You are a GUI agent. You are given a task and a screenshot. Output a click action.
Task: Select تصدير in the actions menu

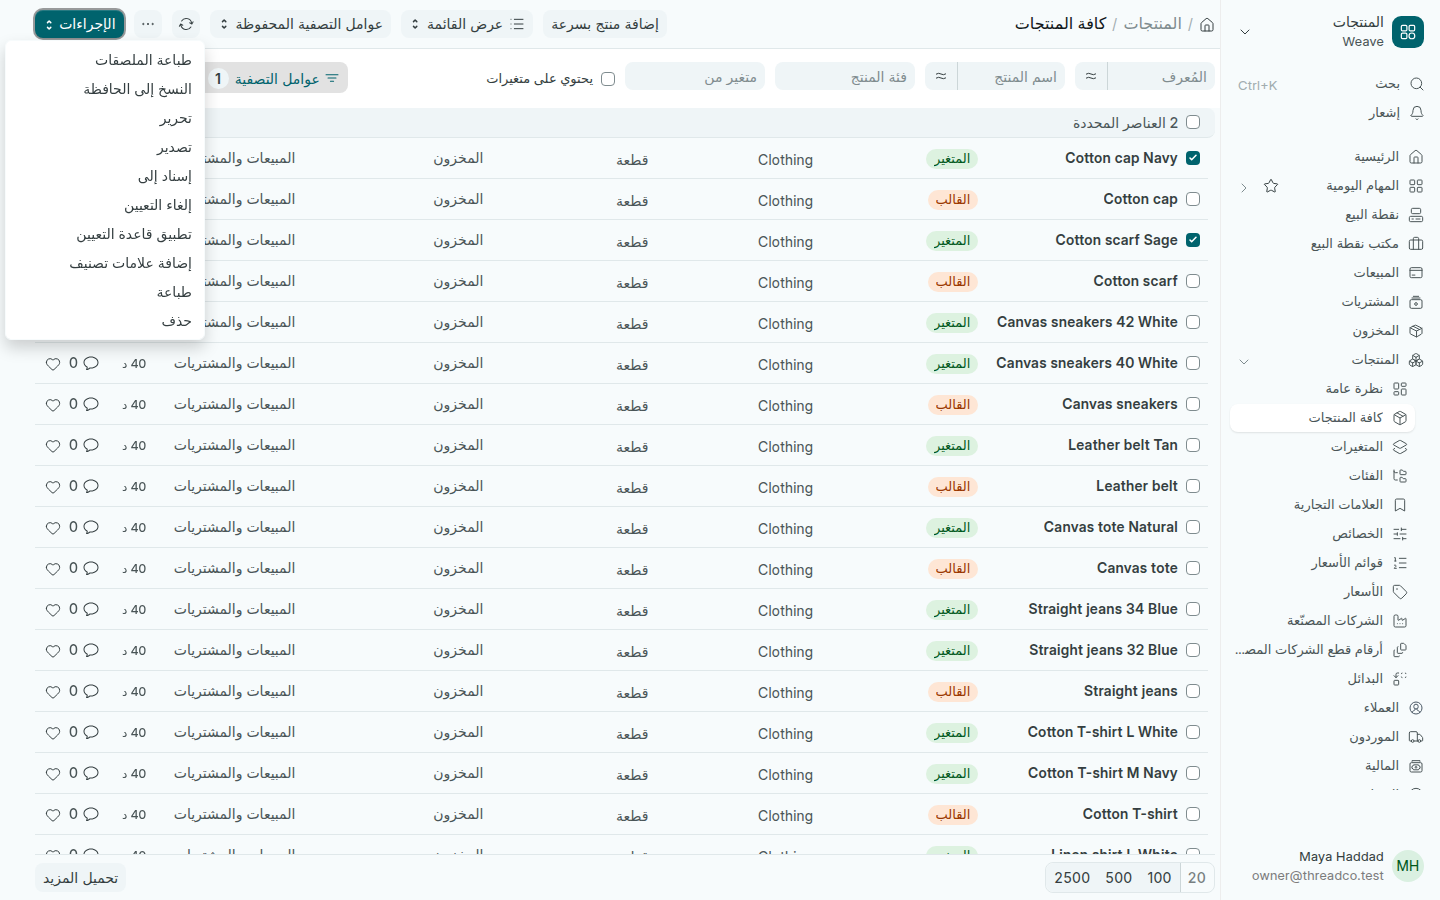105,147
